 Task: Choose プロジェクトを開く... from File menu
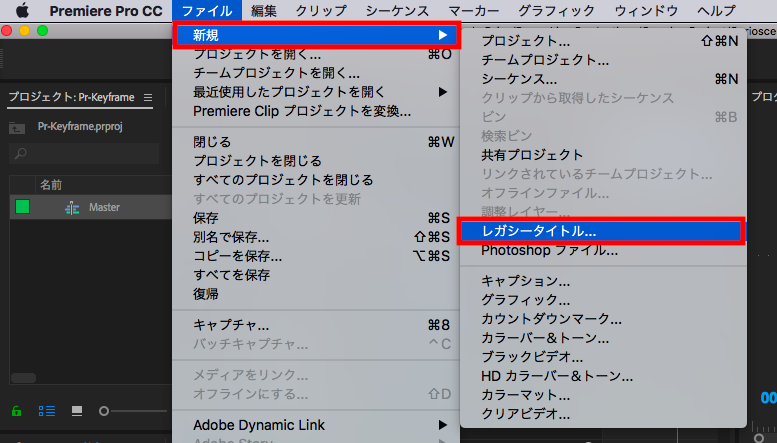point(316,54)
